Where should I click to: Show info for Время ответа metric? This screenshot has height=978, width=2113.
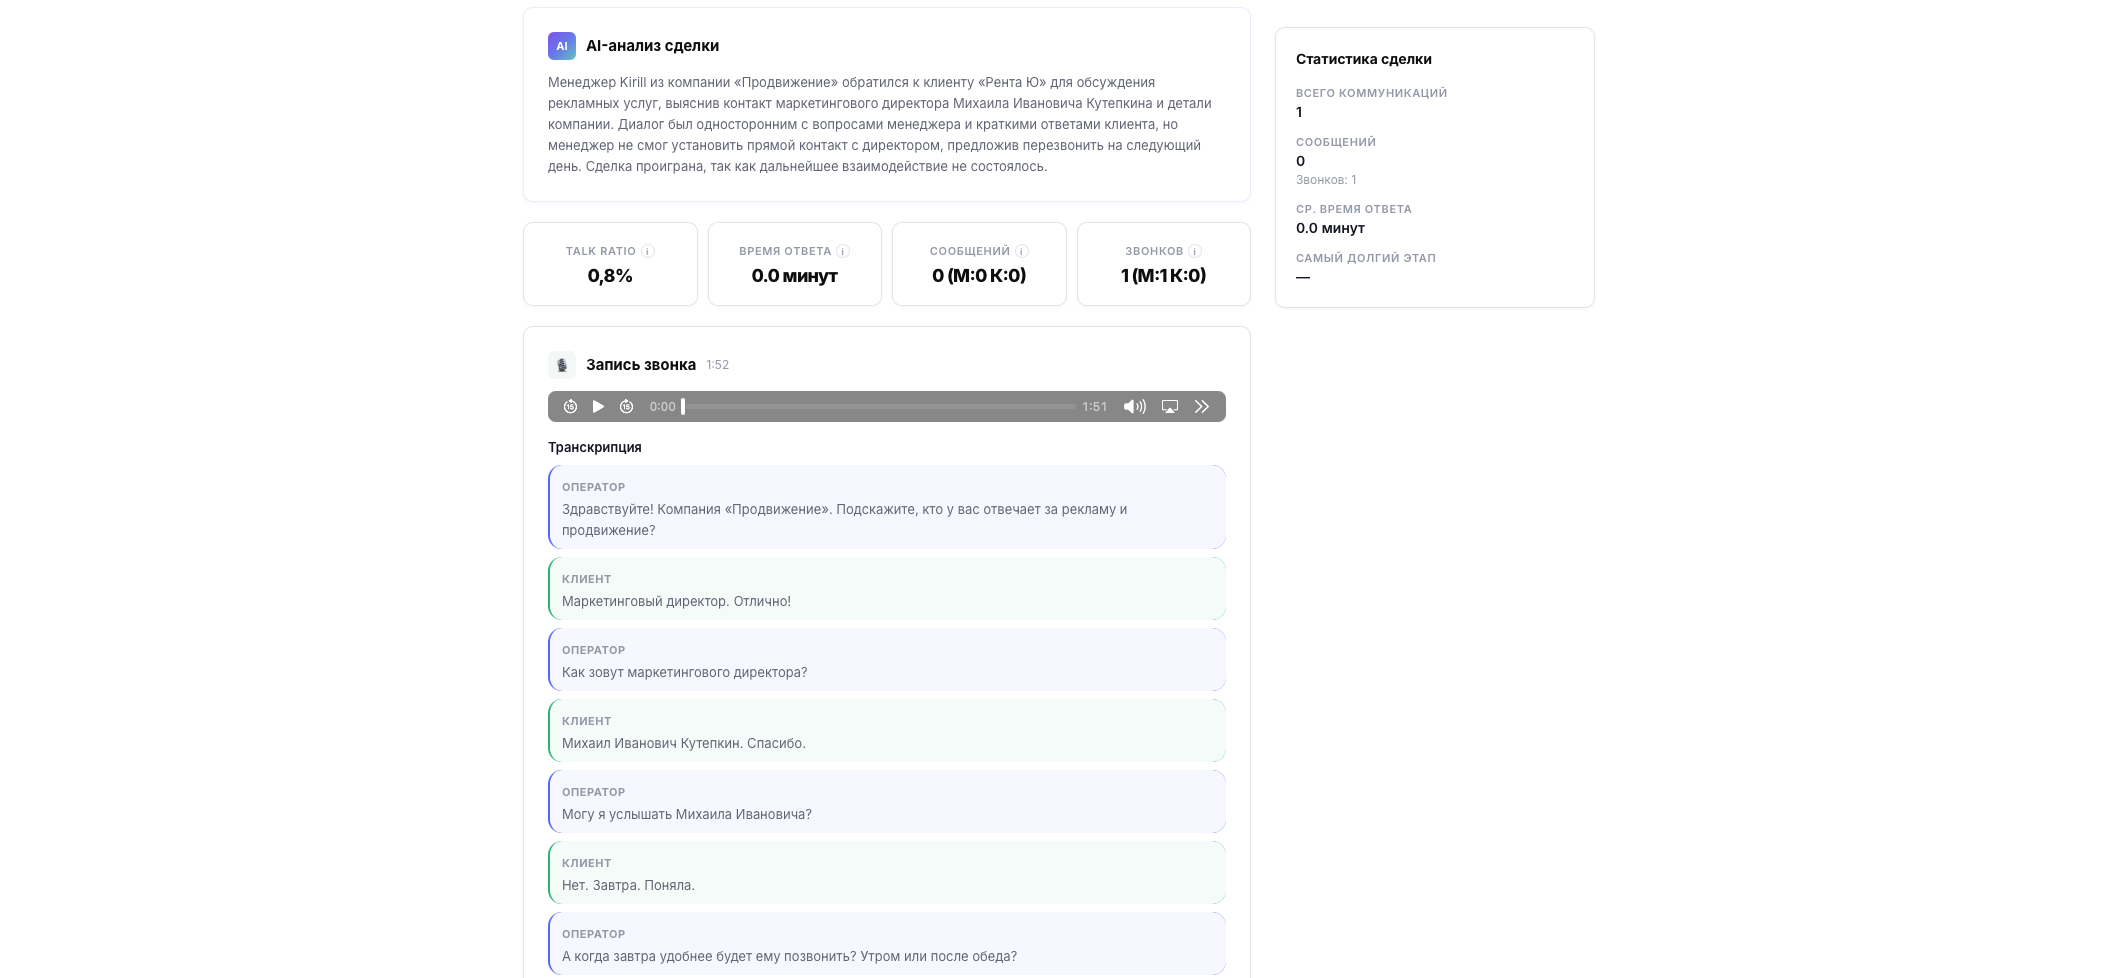[x=843, y=252]
